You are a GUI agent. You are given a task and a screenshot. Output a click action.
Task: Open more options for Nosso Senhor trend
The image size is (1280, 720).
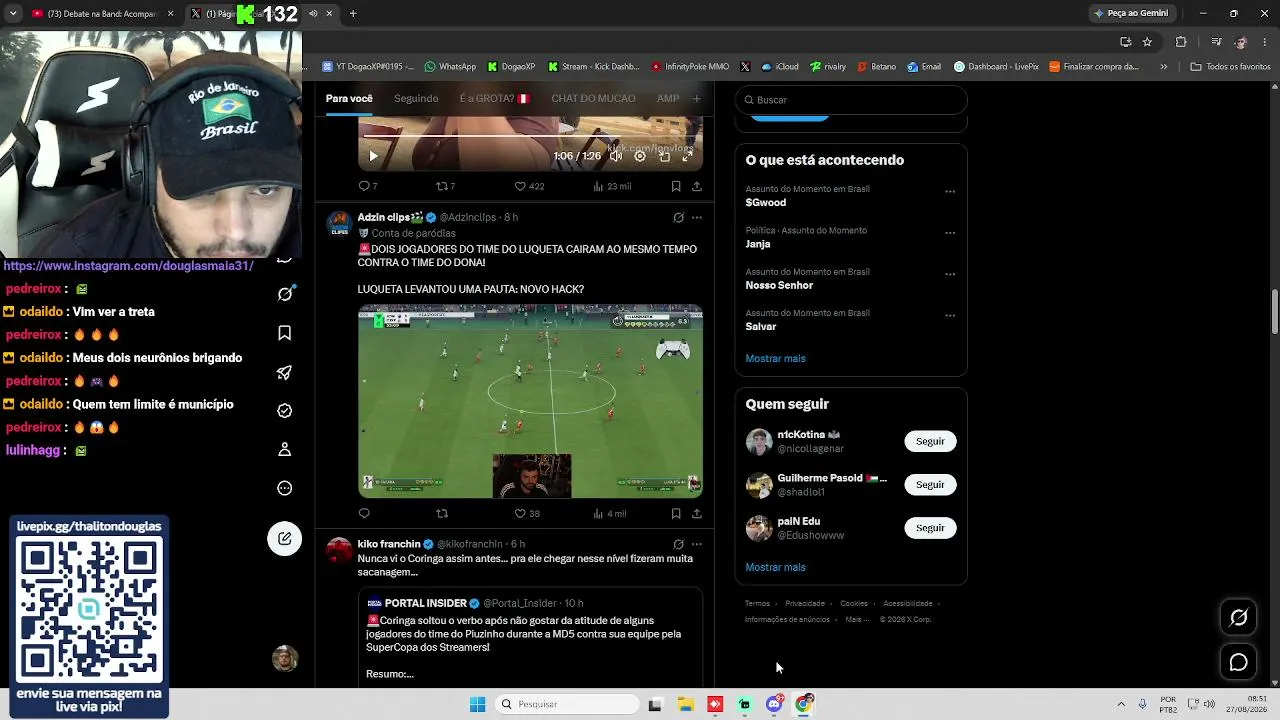pos(950,275)
